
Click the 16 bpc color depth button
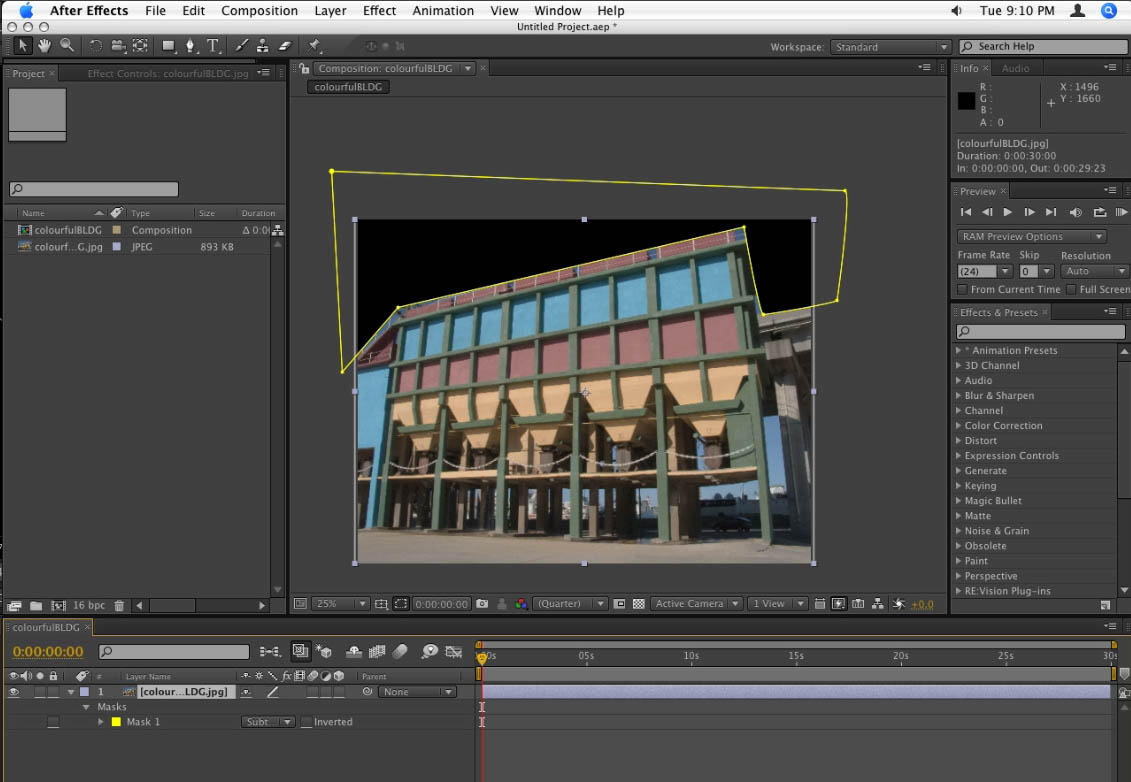pos(88,606)
